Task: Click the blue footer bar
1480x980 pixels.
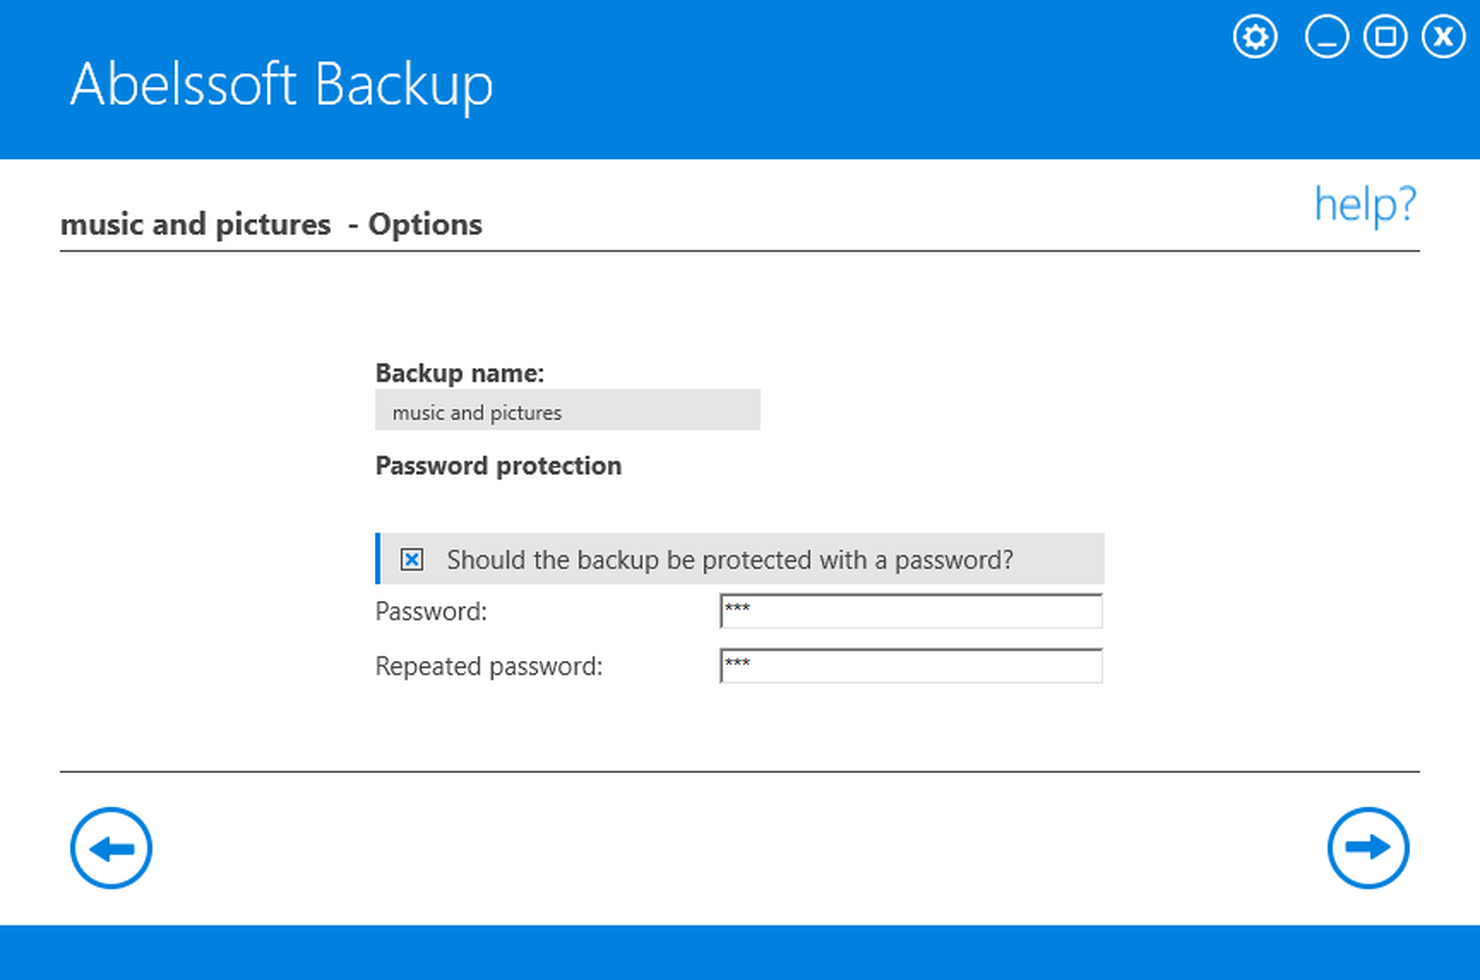Action: coord(740,952)
